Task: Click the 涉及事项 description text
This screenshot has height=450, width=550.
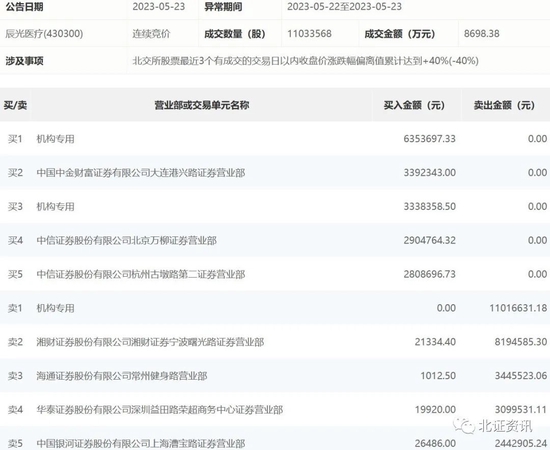Action: (x=305, y=61)
